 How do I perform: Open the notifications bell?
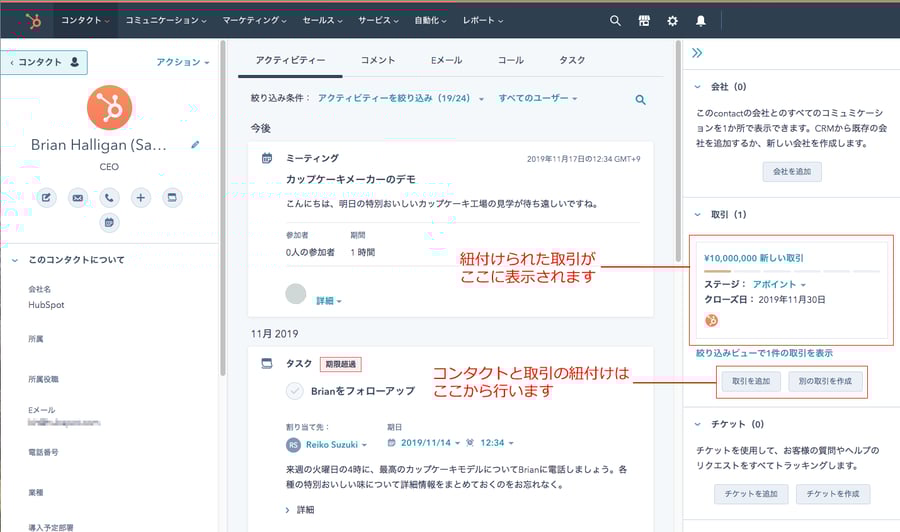700,21
